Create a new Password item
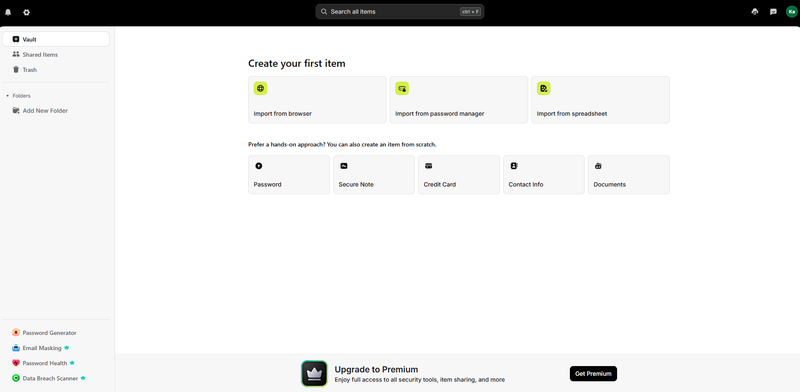Viewport: 800px width, 392px height. [289, 175]
